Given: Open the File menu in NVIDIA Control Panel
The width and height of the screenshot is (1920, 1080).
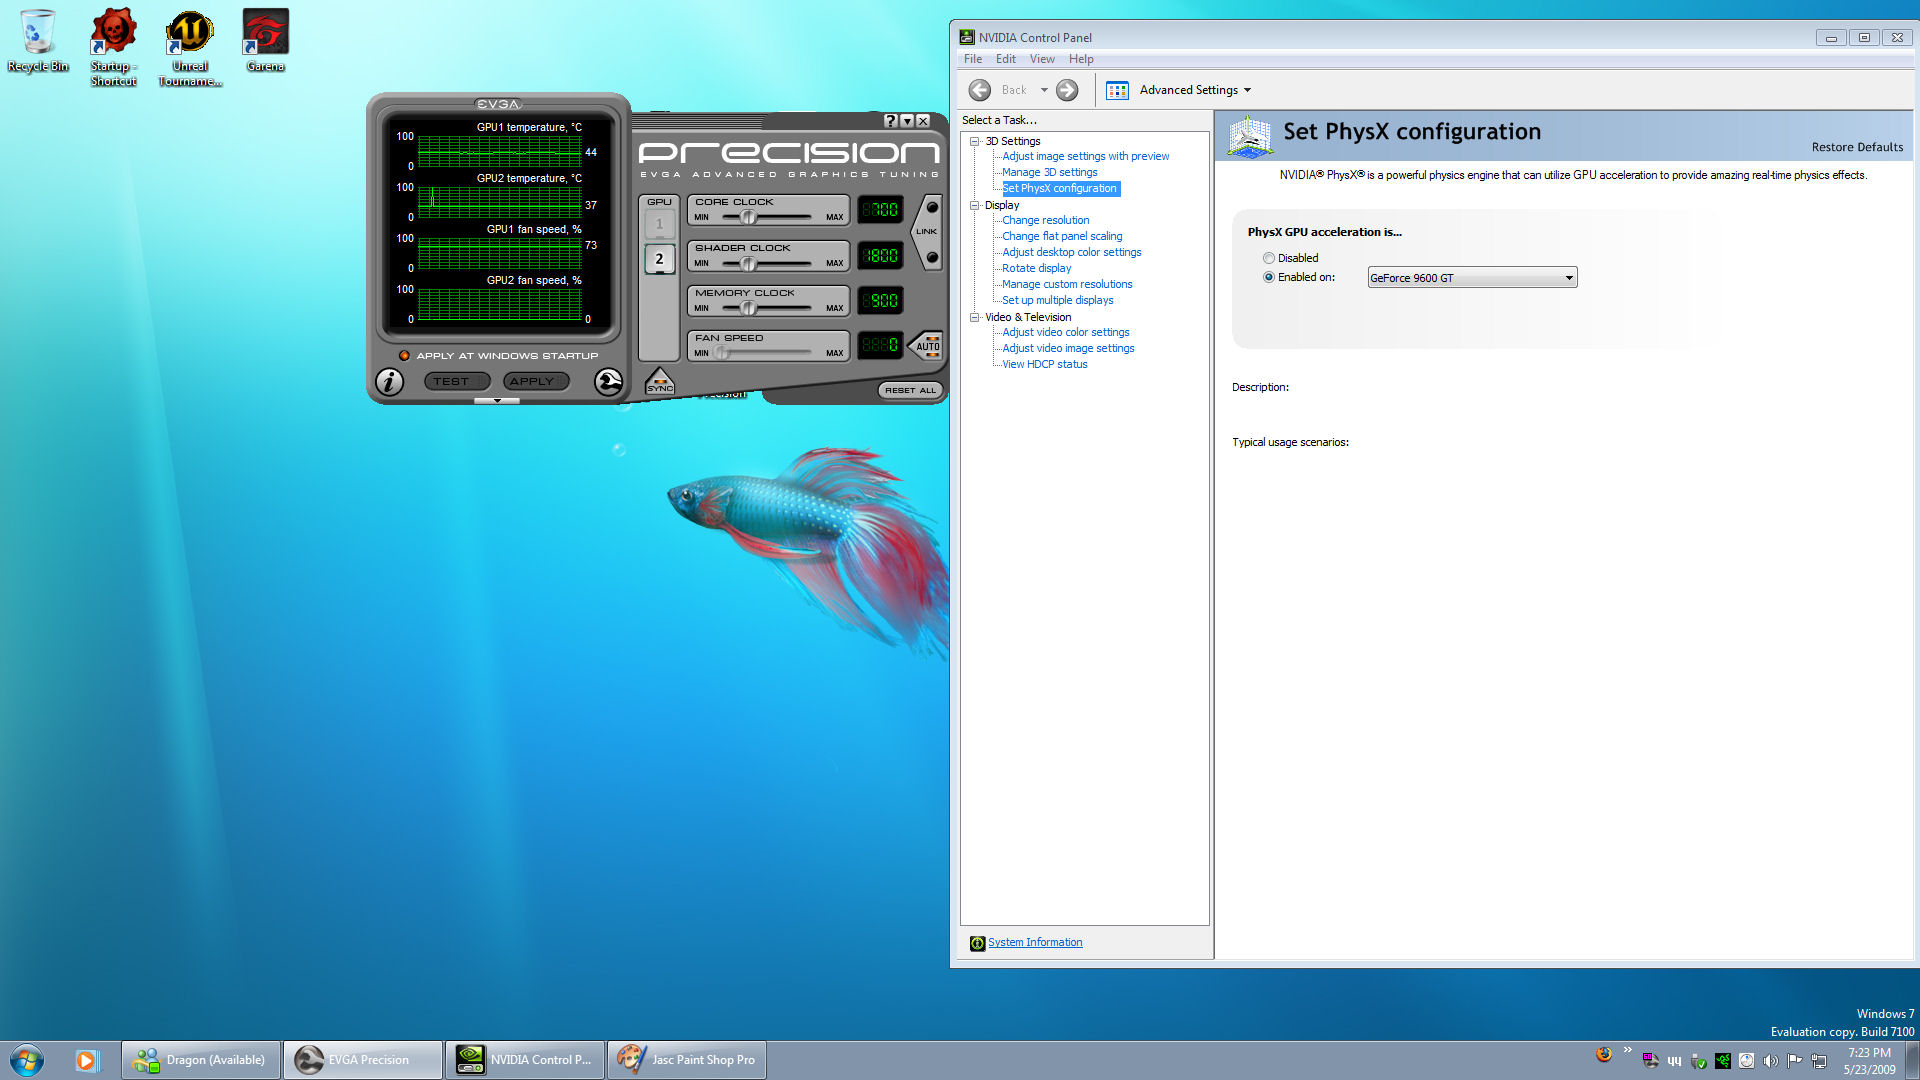Looking at the screenshot, I should tap(973, 59).
